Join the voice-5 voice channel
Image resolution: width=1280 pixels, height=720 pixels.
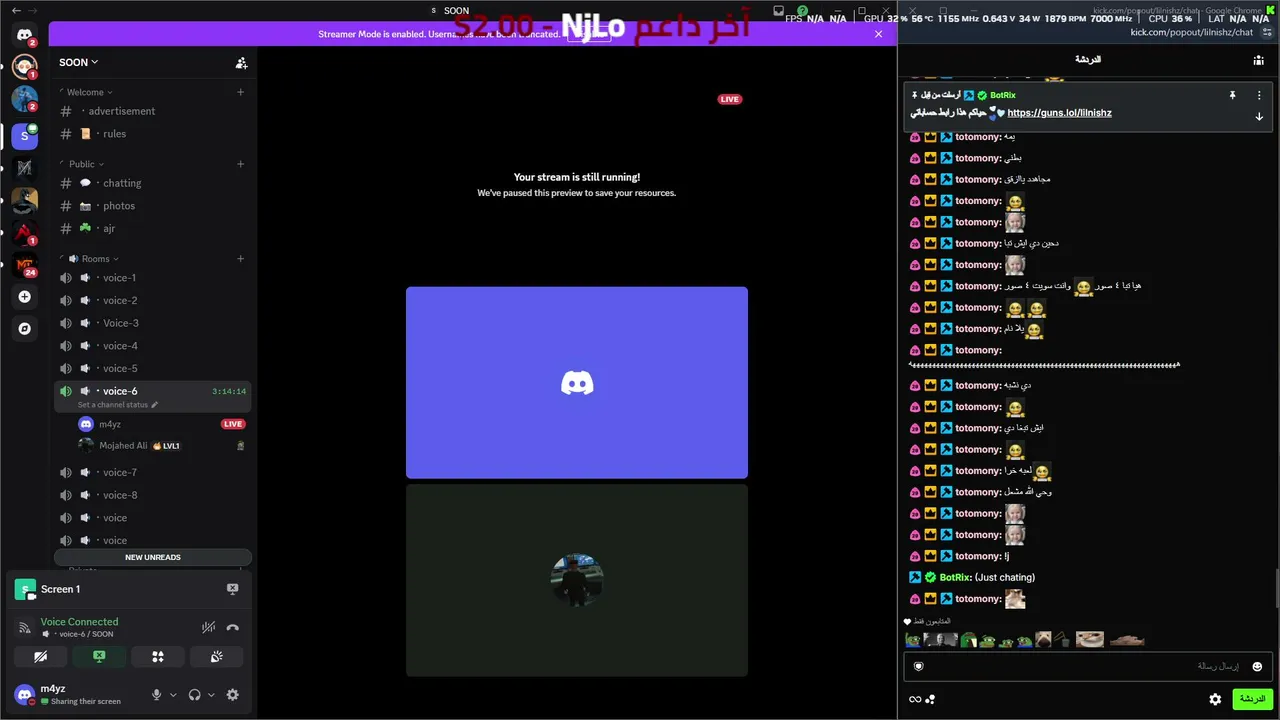152,369
